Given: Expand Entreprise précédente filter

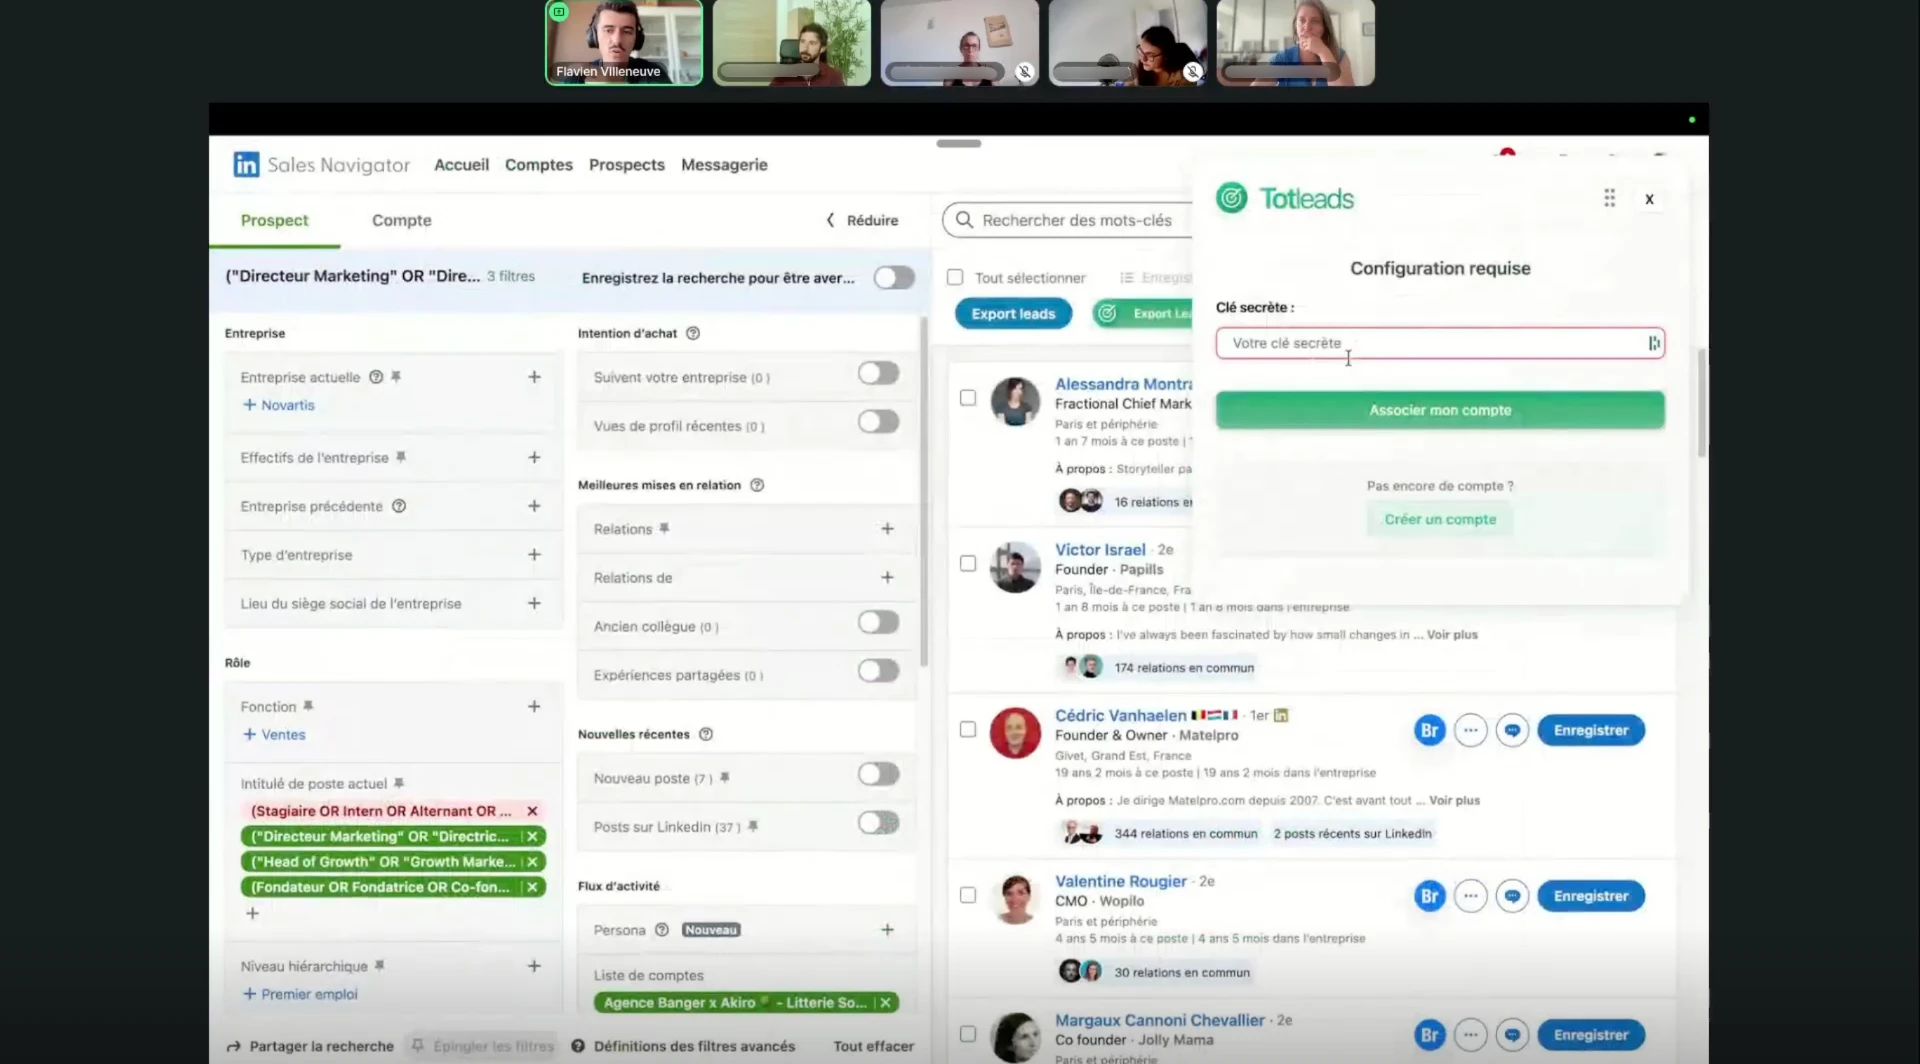Looking at the screenshot, I should point(534,506).
